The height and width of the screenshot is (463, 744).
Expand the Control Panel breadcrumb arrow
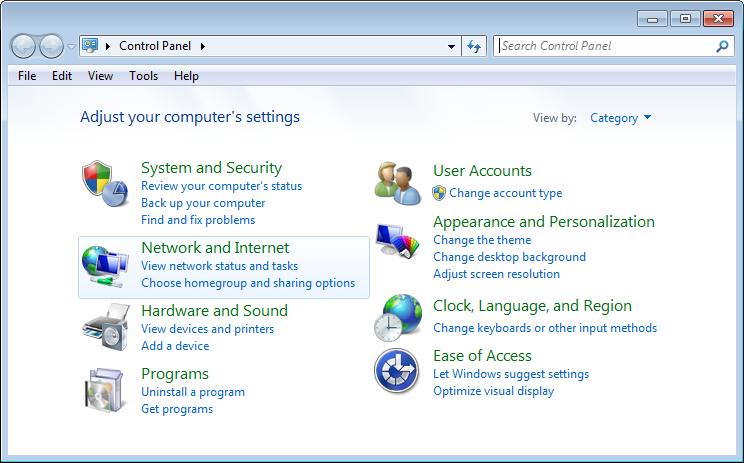click(203, 46)
